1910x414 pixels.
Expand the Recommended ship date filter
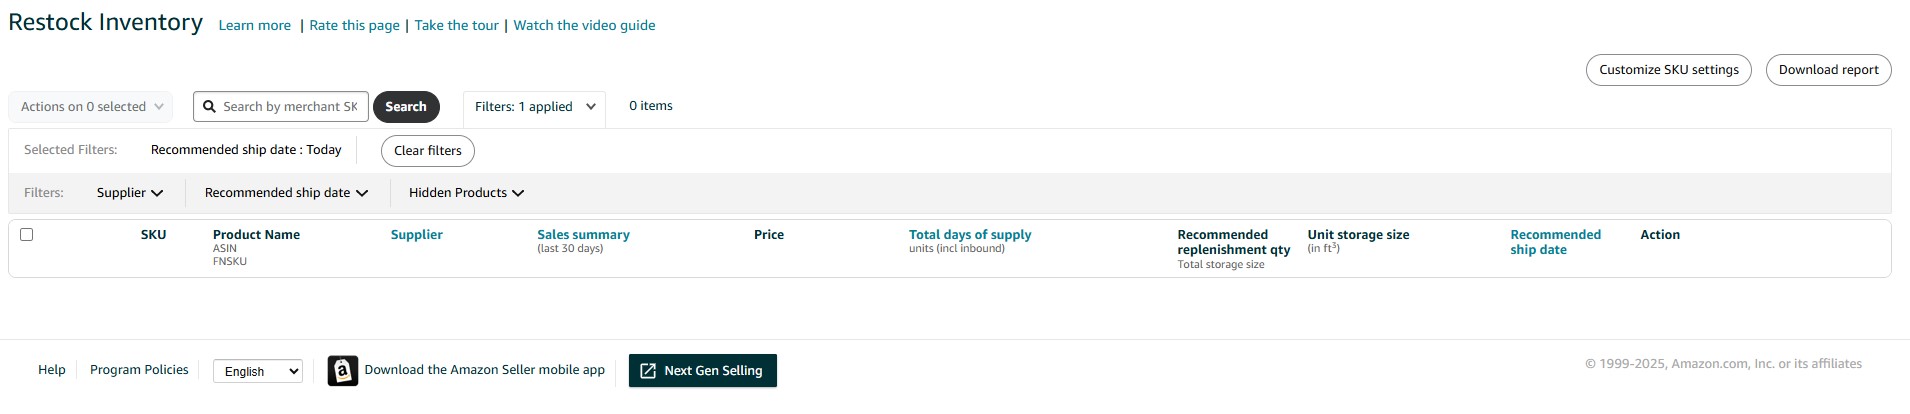click(286, 193)
